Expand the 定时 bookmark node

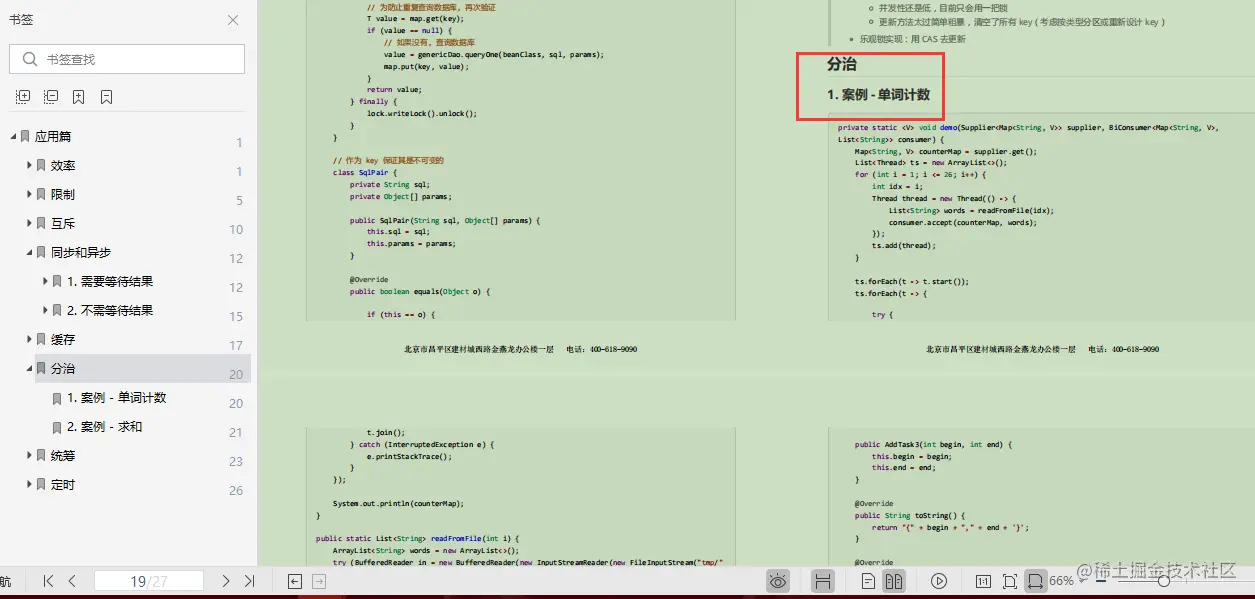coord(30,484)
